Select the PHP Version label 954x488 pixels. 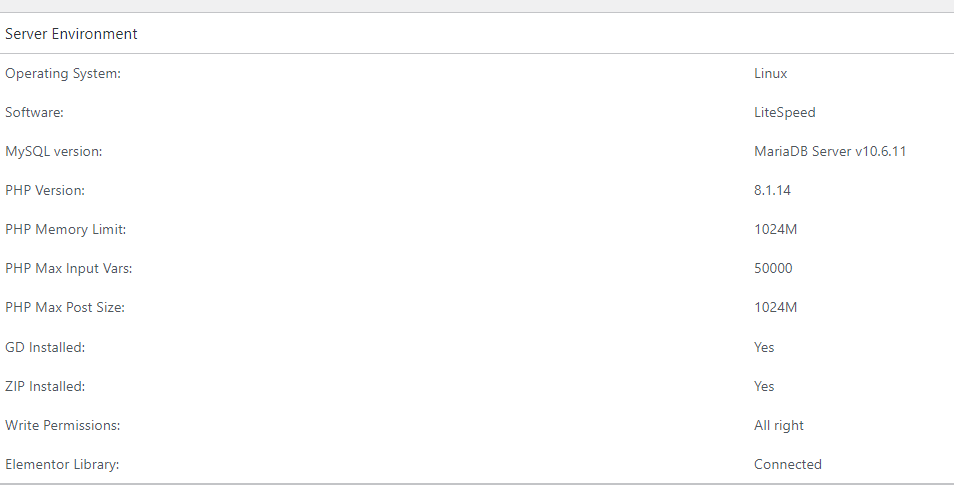click(45, 190)
